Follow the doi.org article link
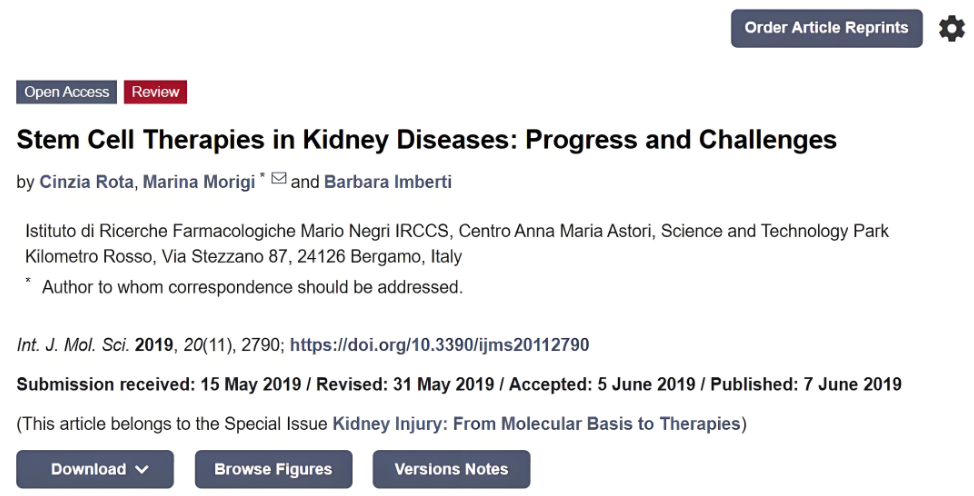This screenshot has width=974, height=496. click(439, 345)
